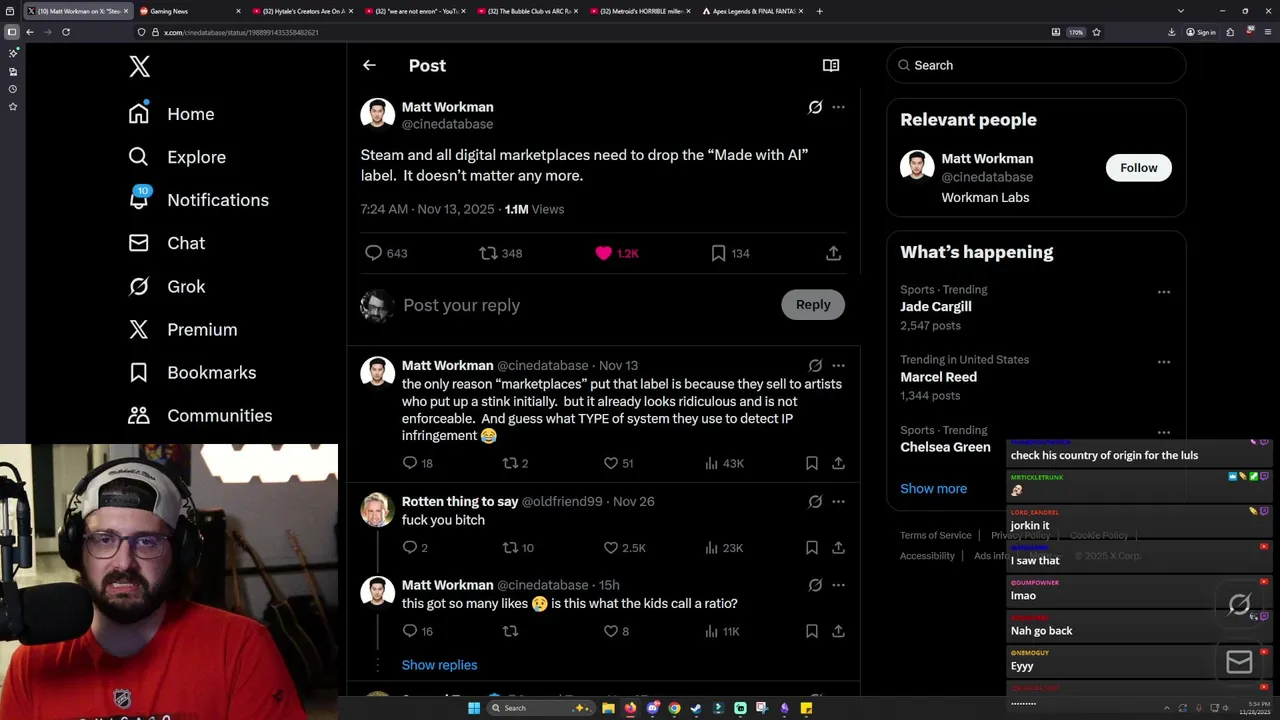Viewport: 1280px width, 720px height.
Task: Open the more options menu on main post
Action: (x=838, y=107)
